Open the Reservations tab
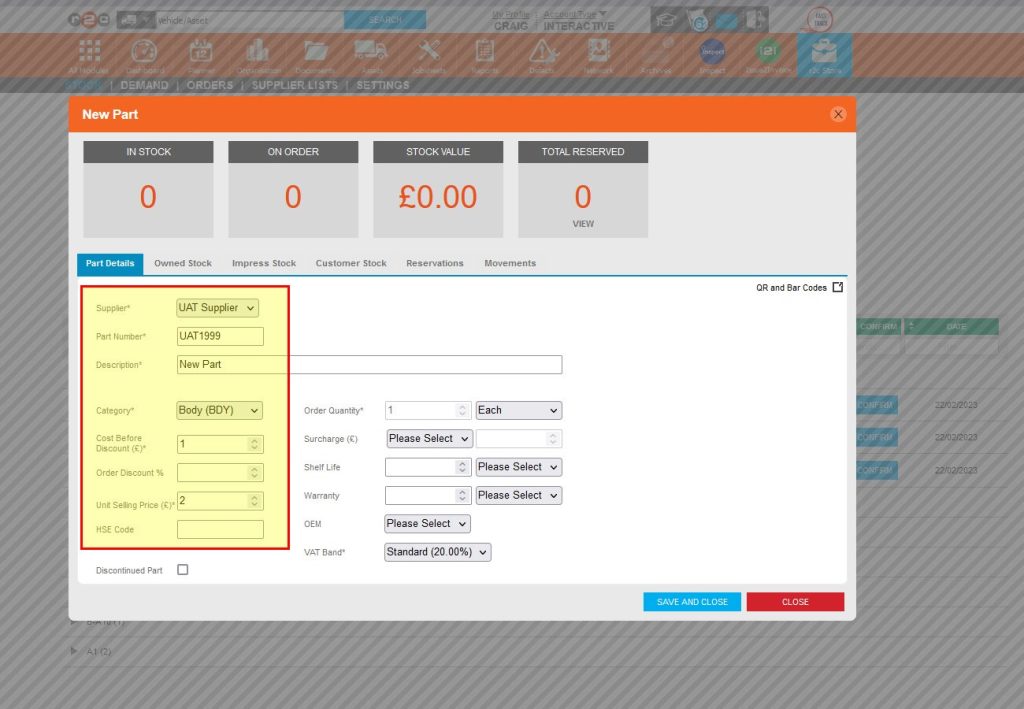Screen dimensions: 1024x709 coord(434,263)
